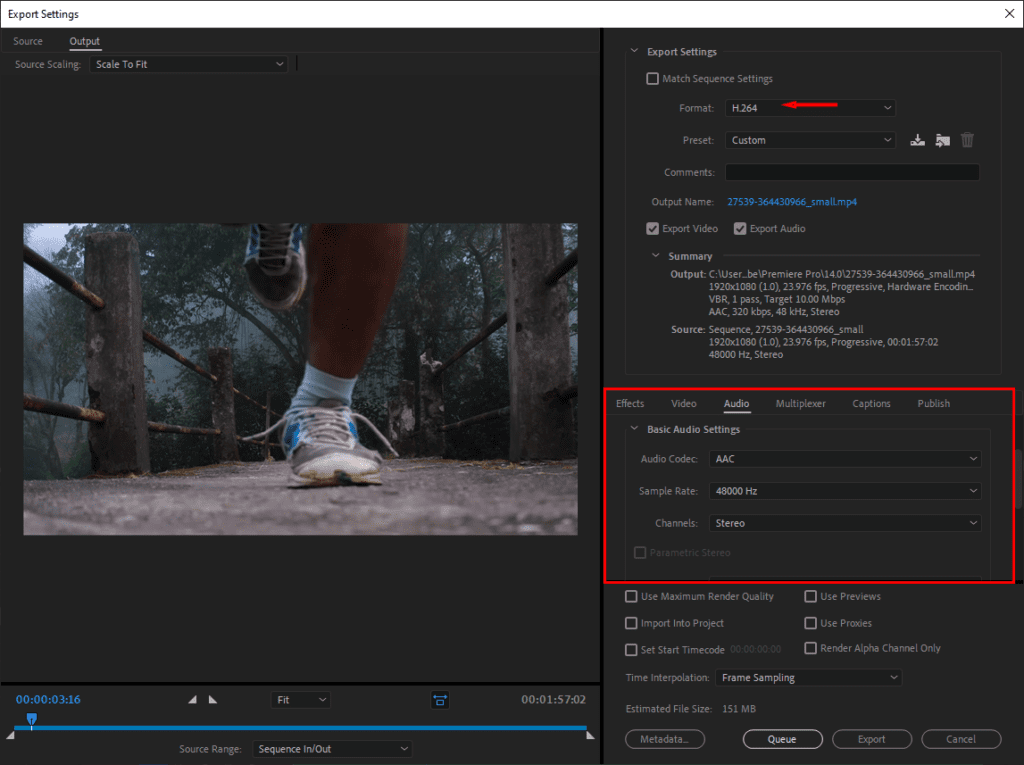Open the Publish tab
The image size is (1024, 765).
[x=933, y=403]
